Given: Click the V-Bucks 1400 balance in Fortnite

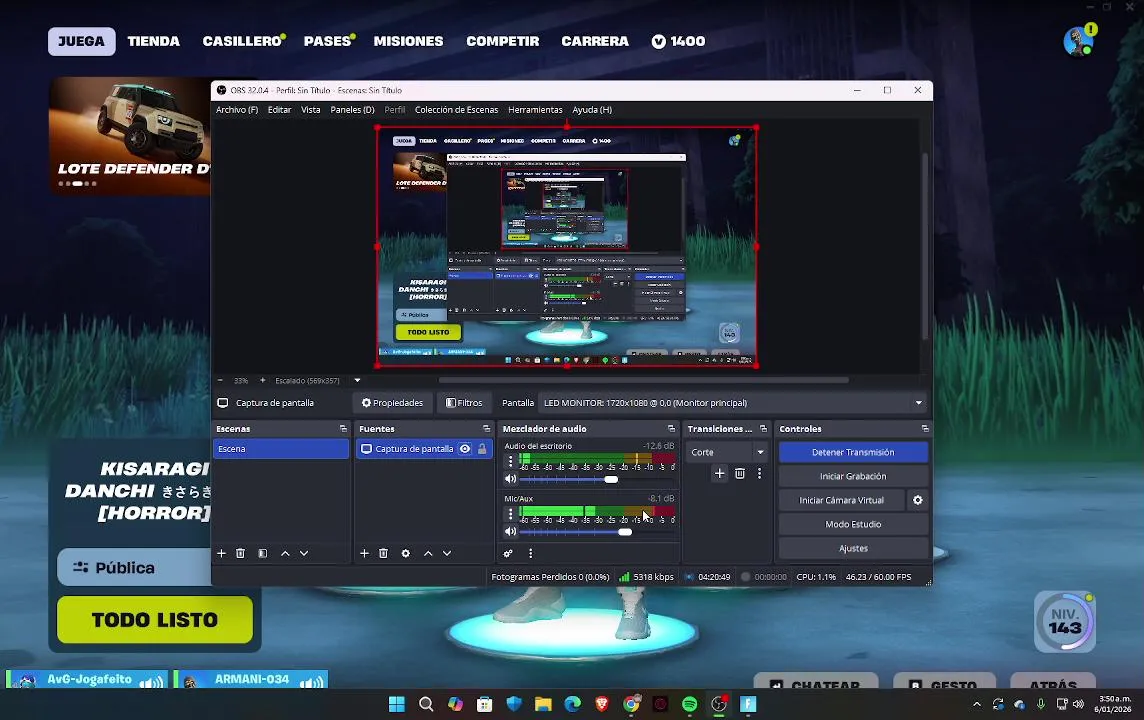Looking at the screenshot, I should coord(679,42).
